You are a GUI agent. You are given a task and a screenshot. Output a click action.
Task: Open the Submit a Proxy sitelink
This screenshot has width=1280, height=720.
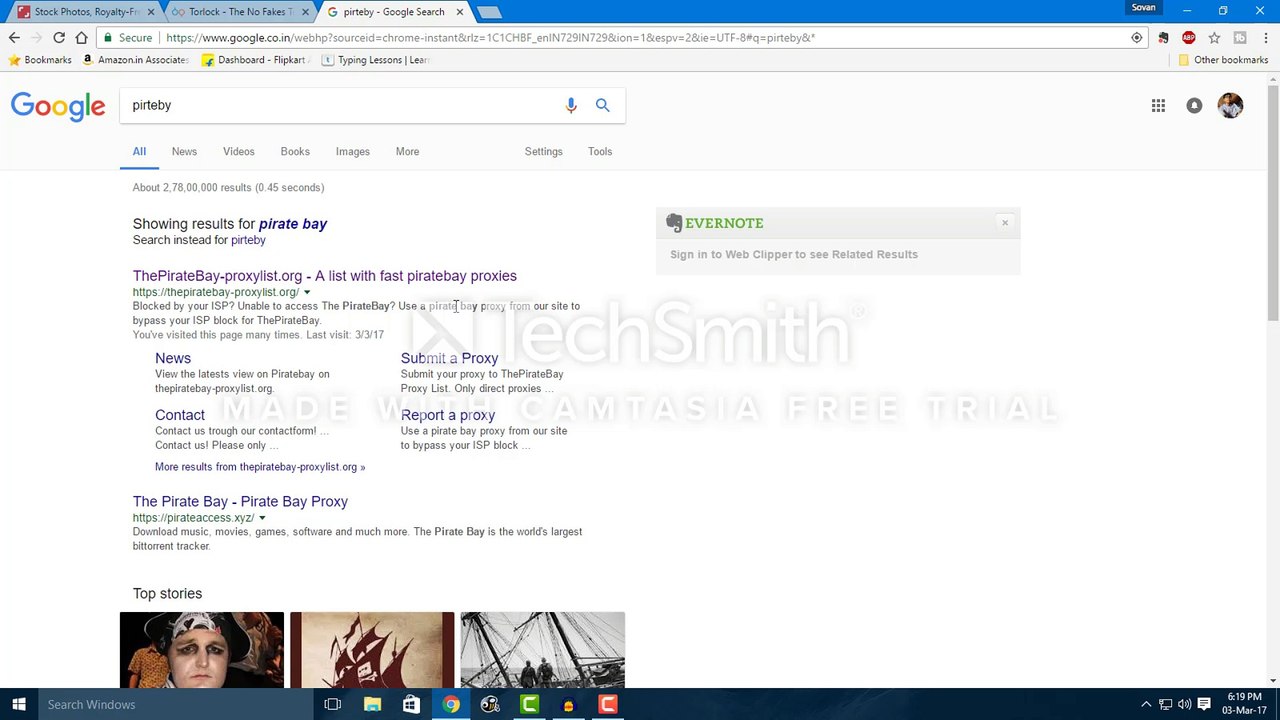pos(449,358)
